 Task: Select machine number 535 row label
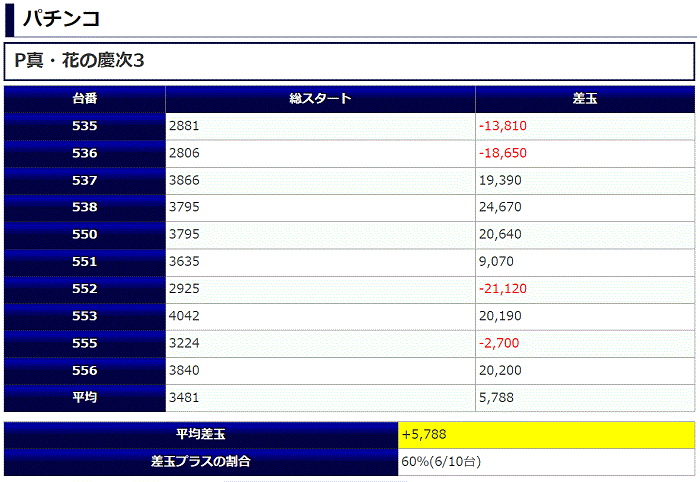[85, 126]
